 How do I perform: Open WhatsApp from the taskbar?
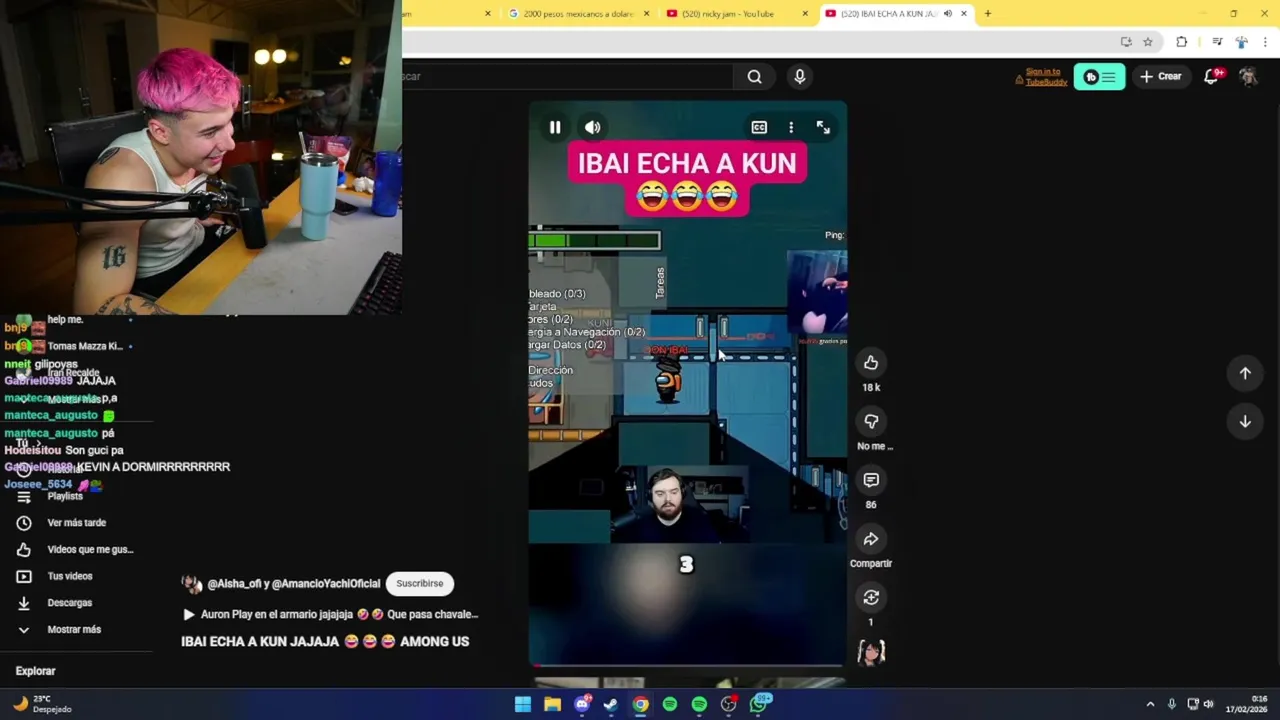[759, 704]
